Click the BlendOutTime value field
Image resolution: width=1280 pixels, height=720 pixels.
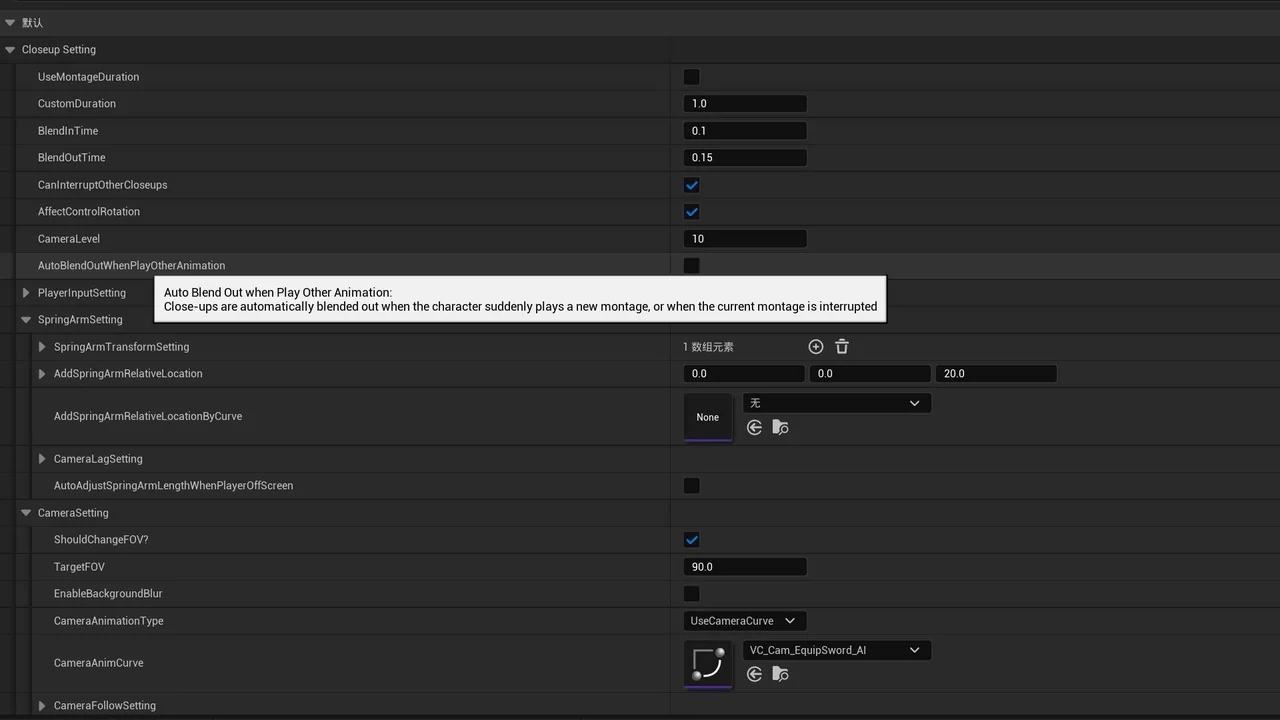click(745, 158)
